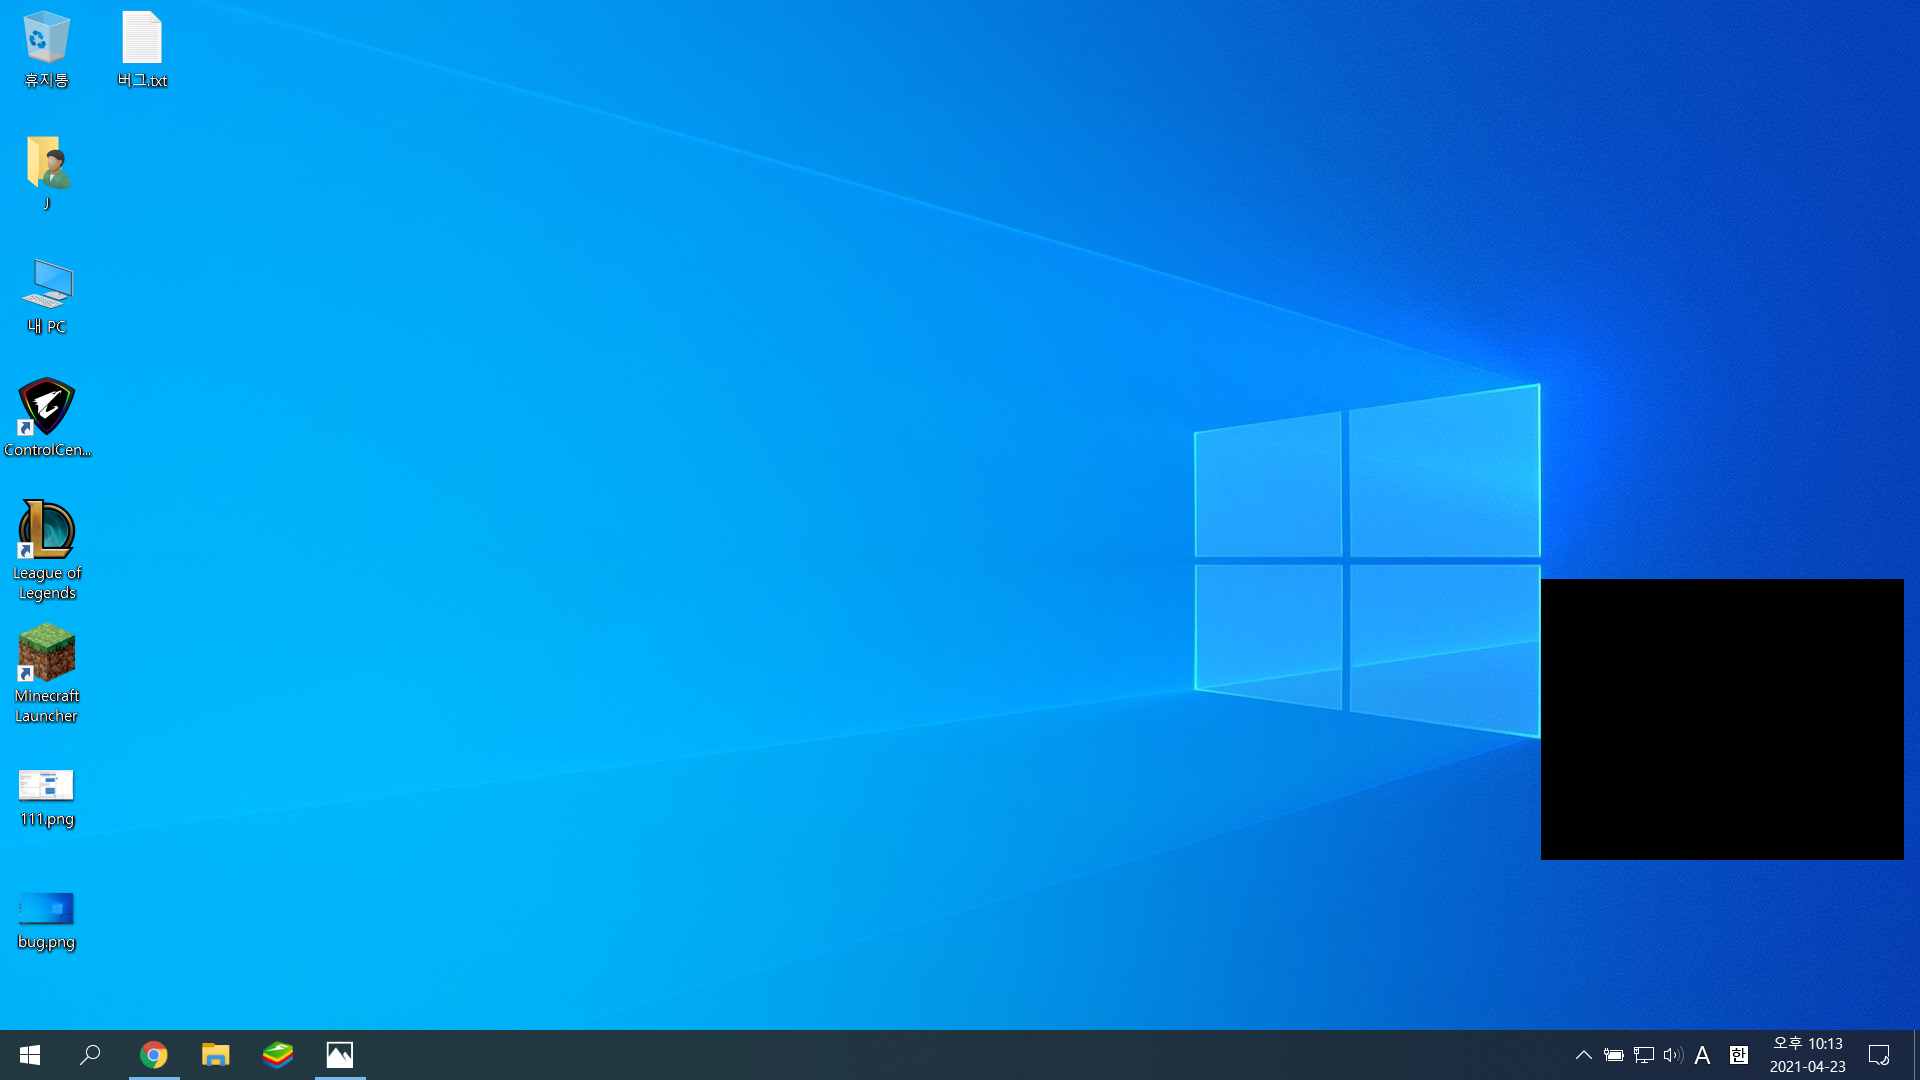This screenshot has height=1080, width=1920.
Task: Open BlueStacks from the taskbar
Action: click(x=278, y=1055)
